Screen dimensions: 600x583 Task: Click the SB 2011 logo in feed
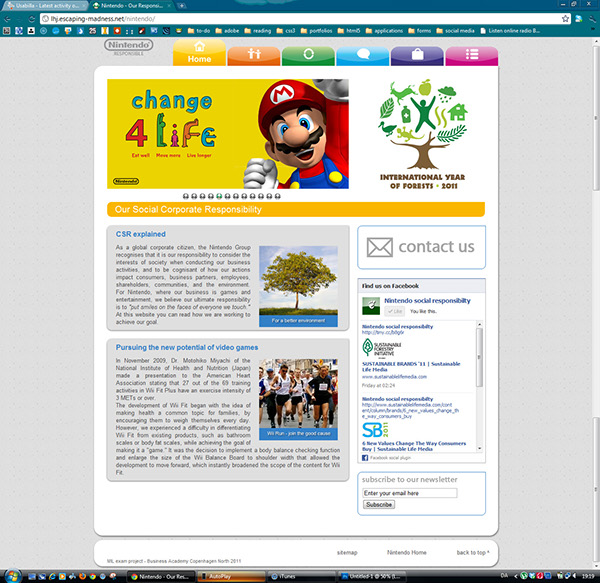click(375, 430)
